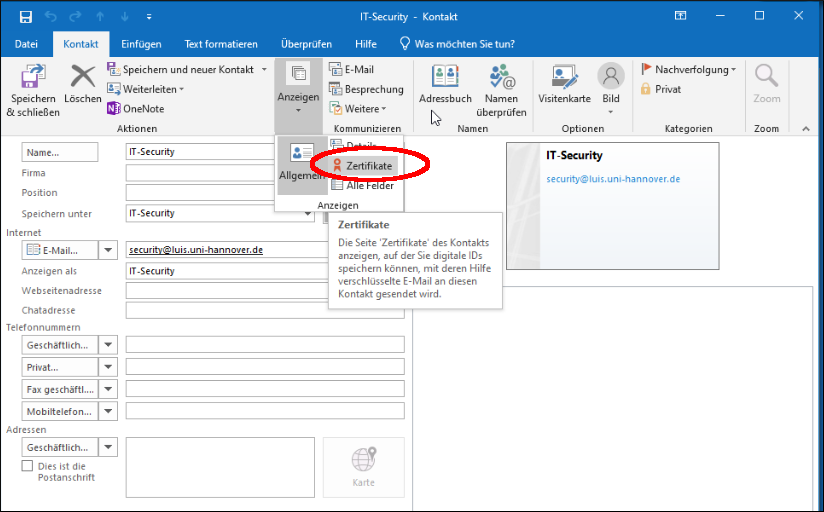Select Zertifikate view

pos(364,166)
